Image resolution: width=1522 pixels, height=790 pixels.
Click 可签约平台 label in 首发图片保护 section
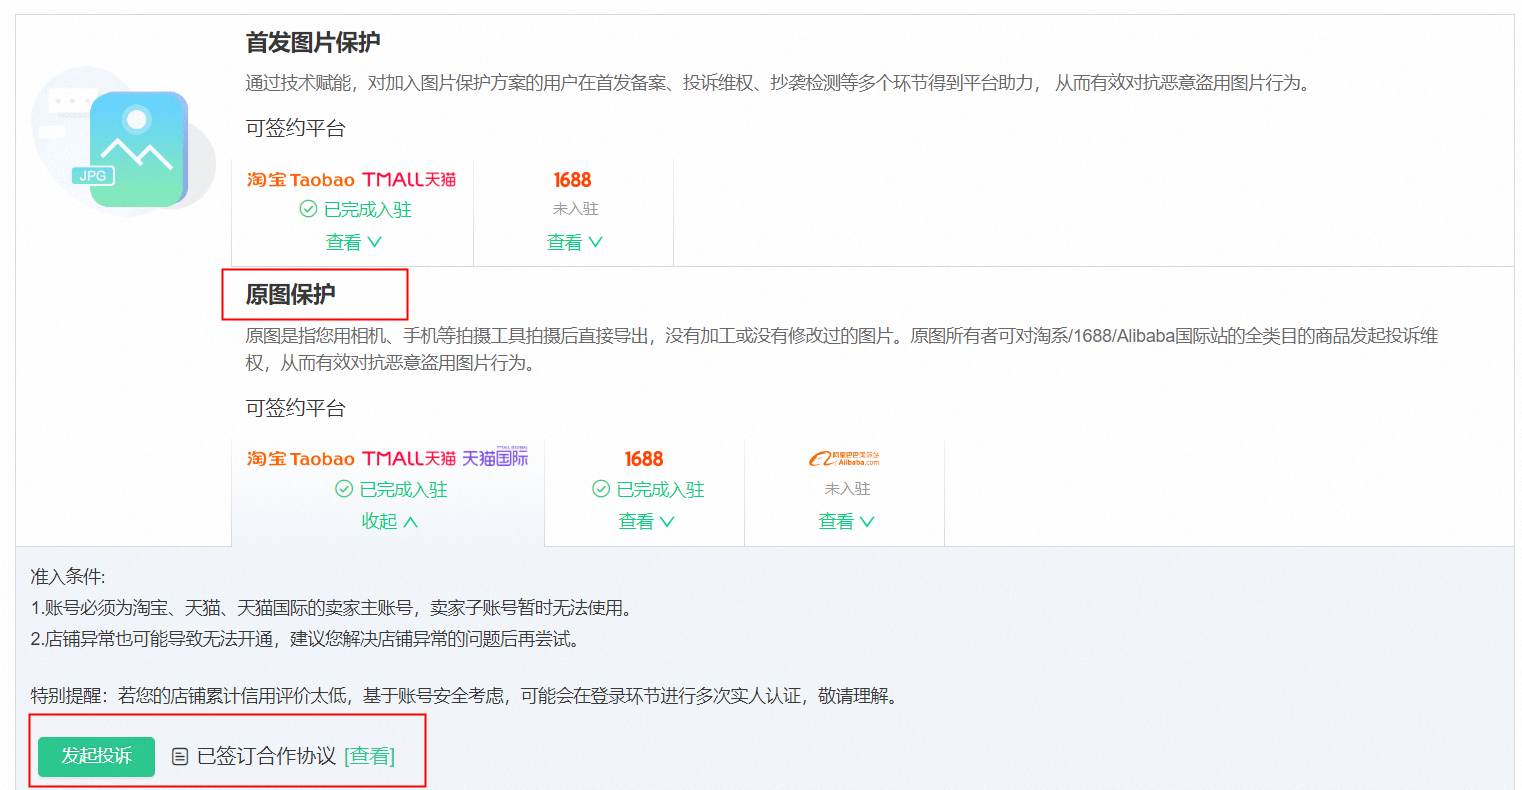click(x=296, y=128)
